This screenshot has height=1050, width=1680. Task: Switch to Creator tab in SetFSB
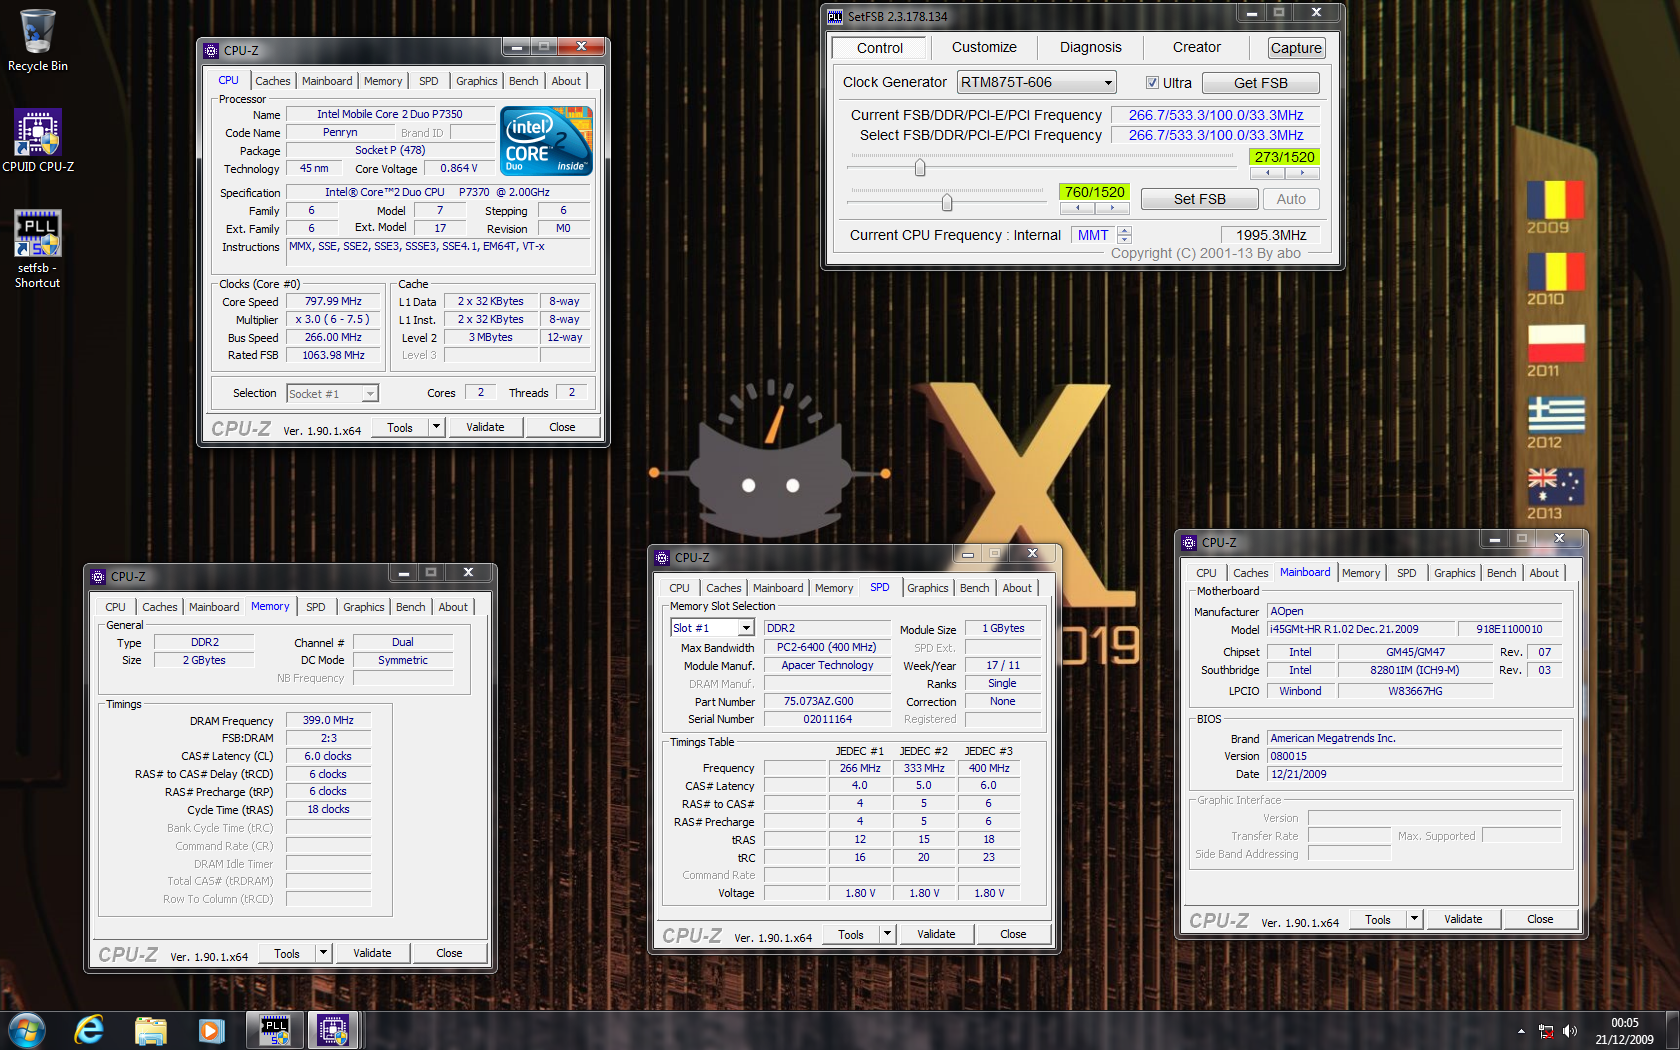(1196, 47)
